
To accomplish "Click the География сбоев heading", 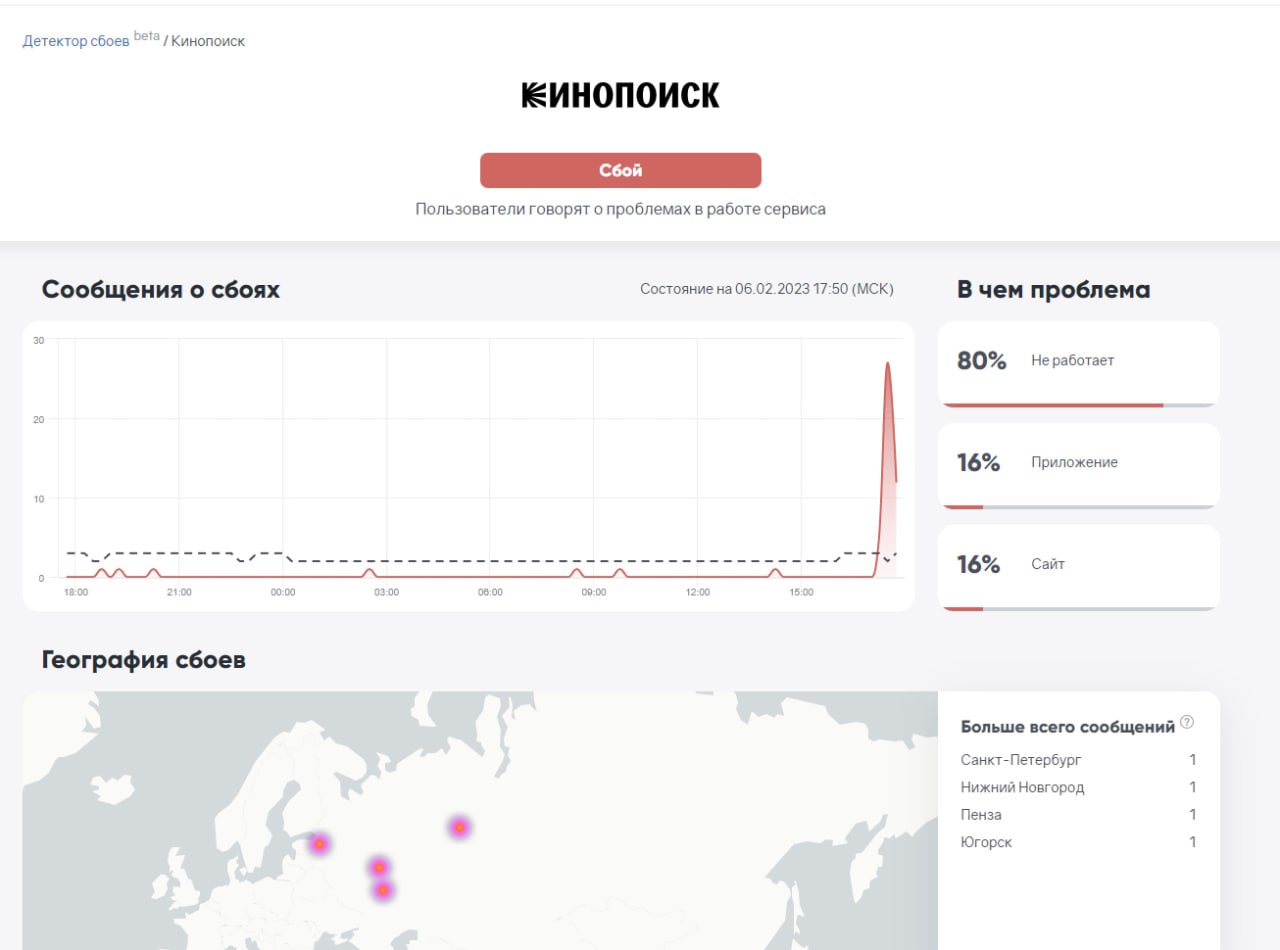I will coord(144,660).
